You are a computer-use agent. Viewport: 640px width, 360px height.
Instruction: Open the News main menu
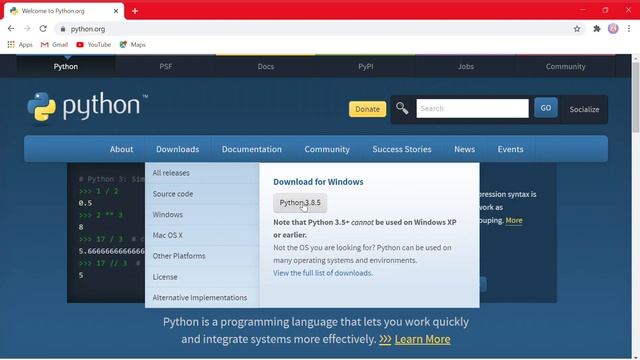(x=464, y=149)
